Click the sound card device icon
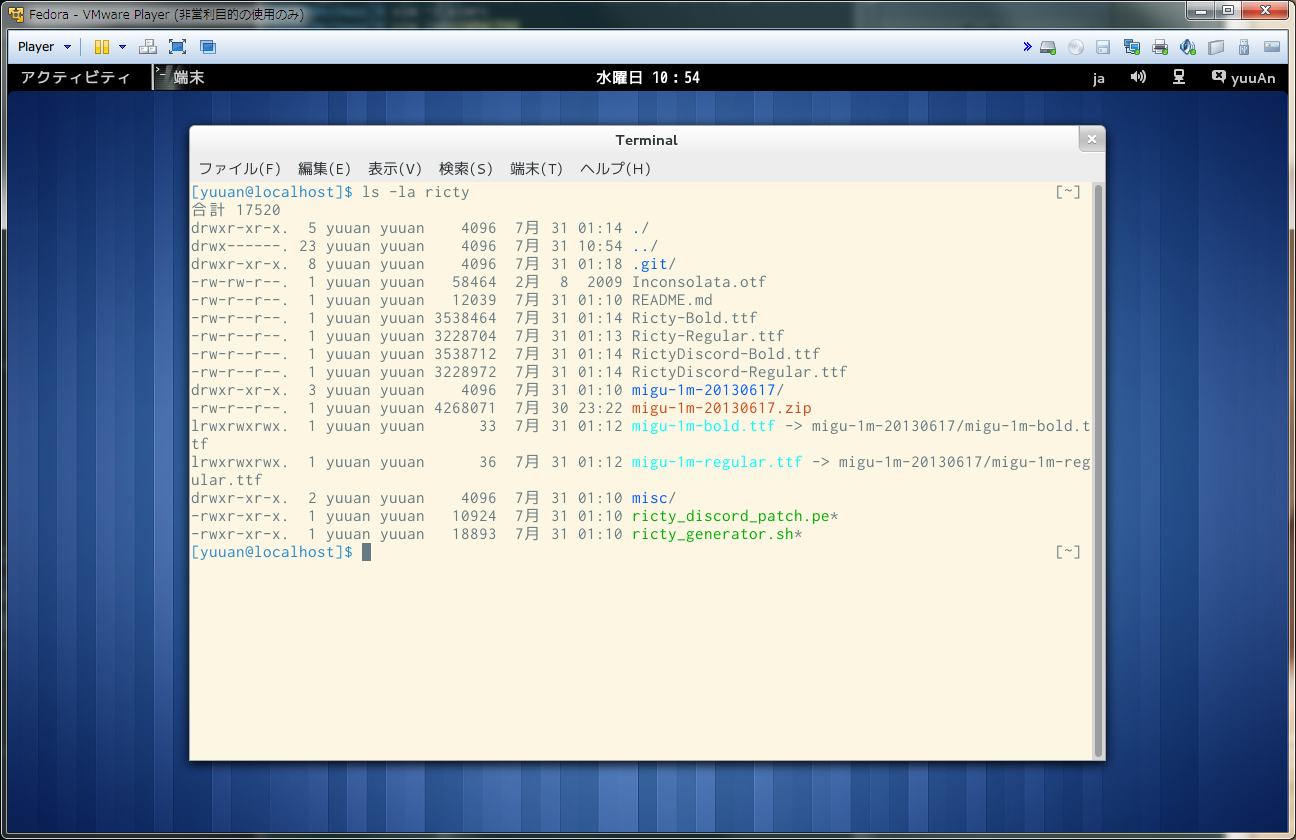 (1188, 47)
